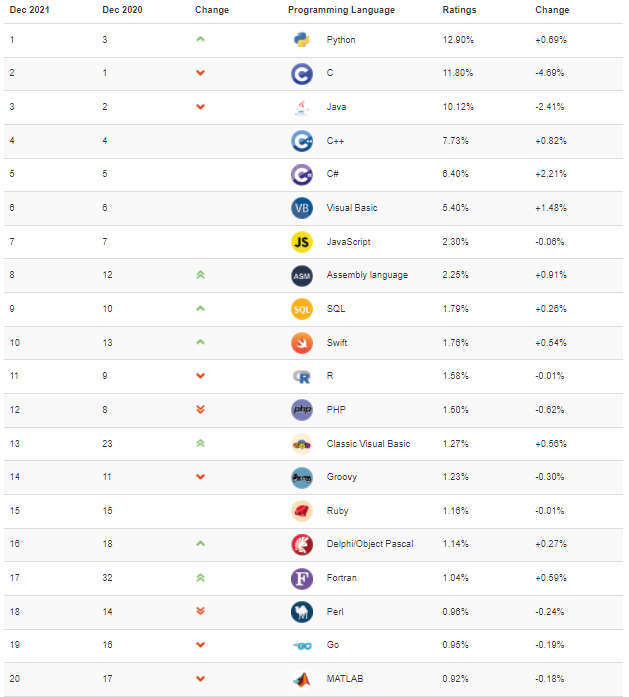Screen dimensions: 629x697
Task: Click the Visual Basic language name
Action: [352, 208]
